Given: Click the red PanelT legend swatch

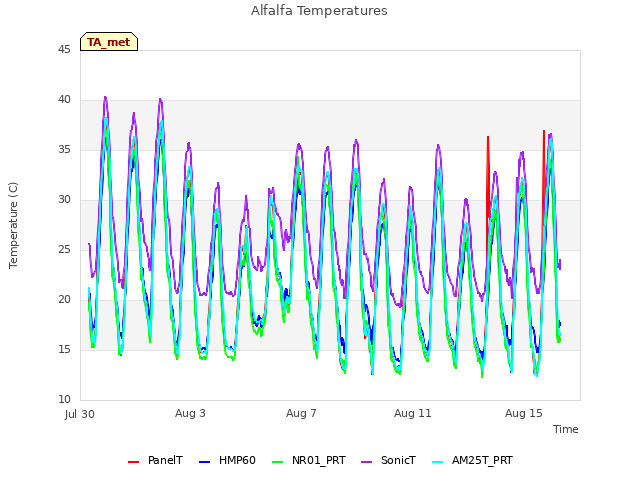Looking at the screenshot, I should click(133, 462).
